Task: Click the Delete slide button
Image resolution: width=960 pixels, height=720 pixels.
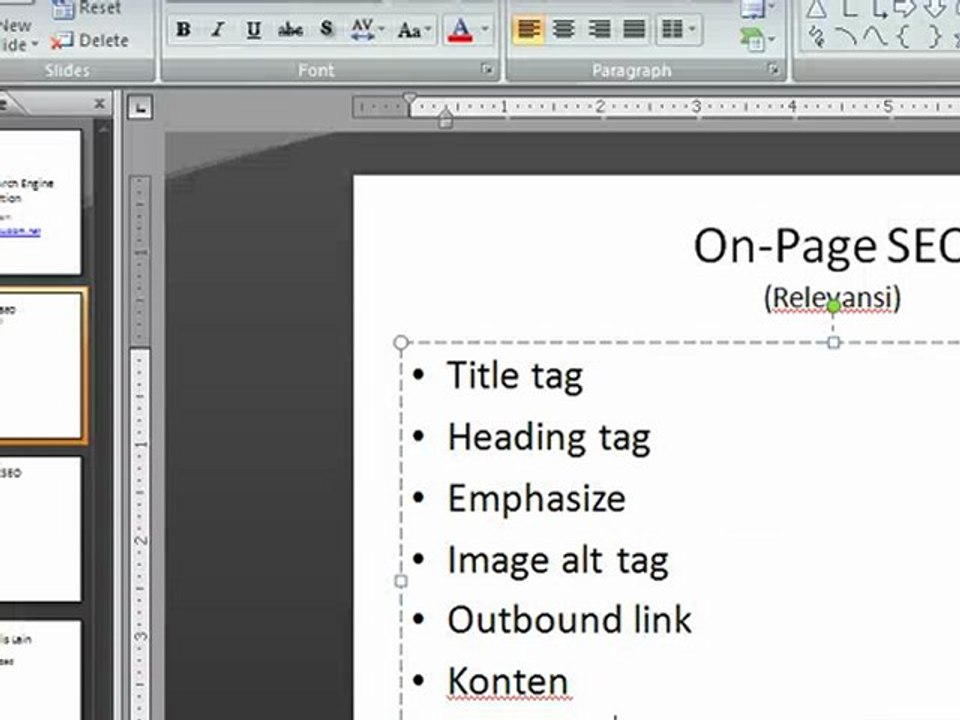Action: 89,41
